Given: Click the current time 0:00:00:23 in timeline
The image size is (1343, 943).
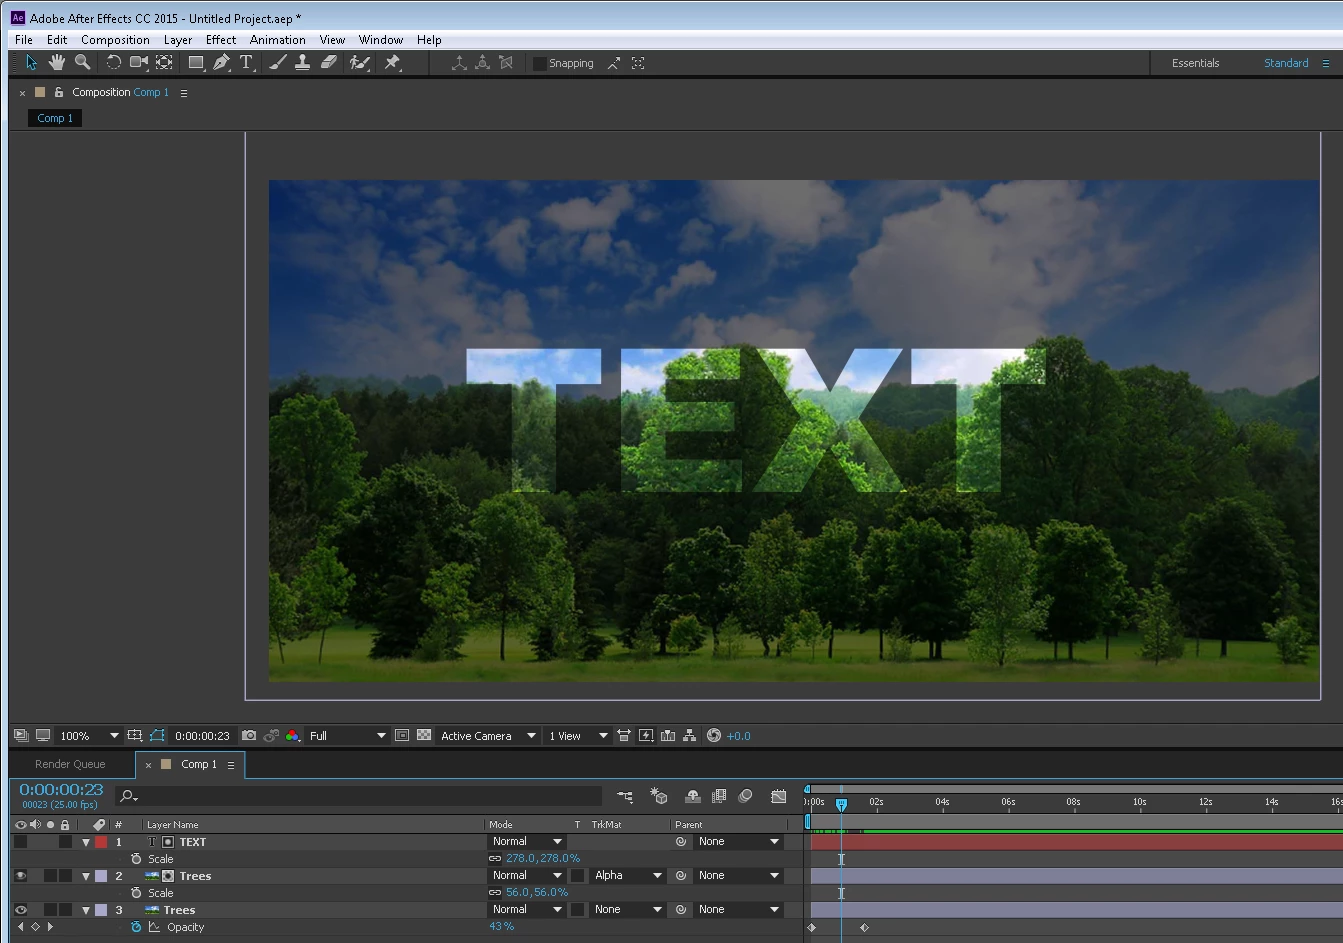Looking at the screenshot, I should click(61, 790).
